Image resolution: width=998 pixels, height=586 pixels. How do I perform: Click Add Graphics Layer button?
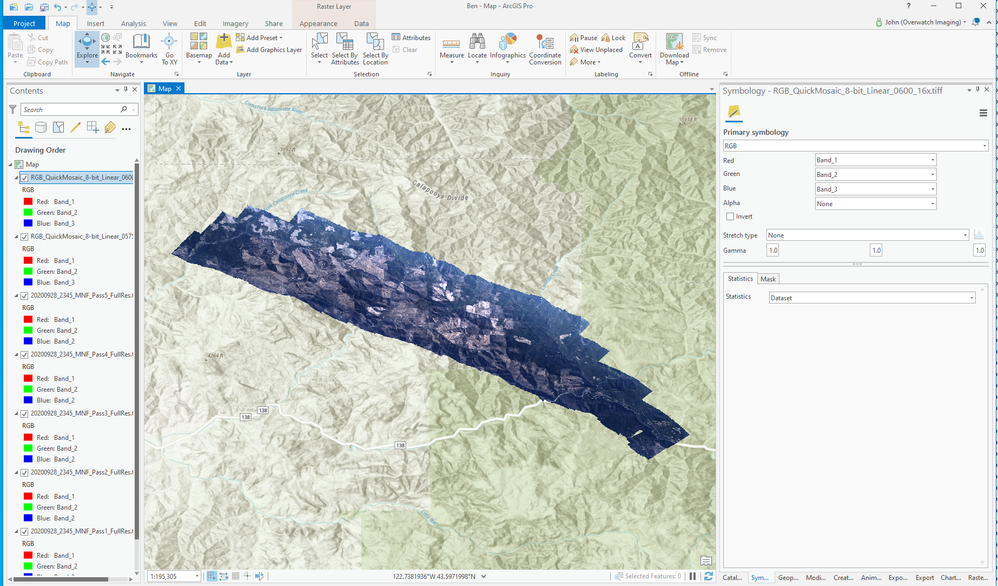tap(269, 50)
